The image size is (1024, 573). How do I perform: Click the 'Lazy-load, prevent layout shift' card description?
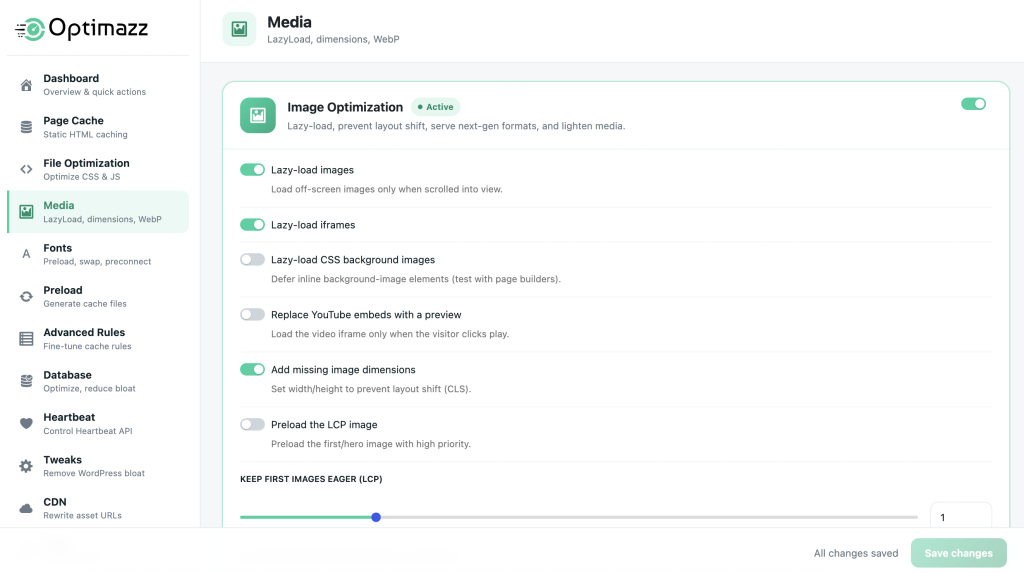(456, 126)
